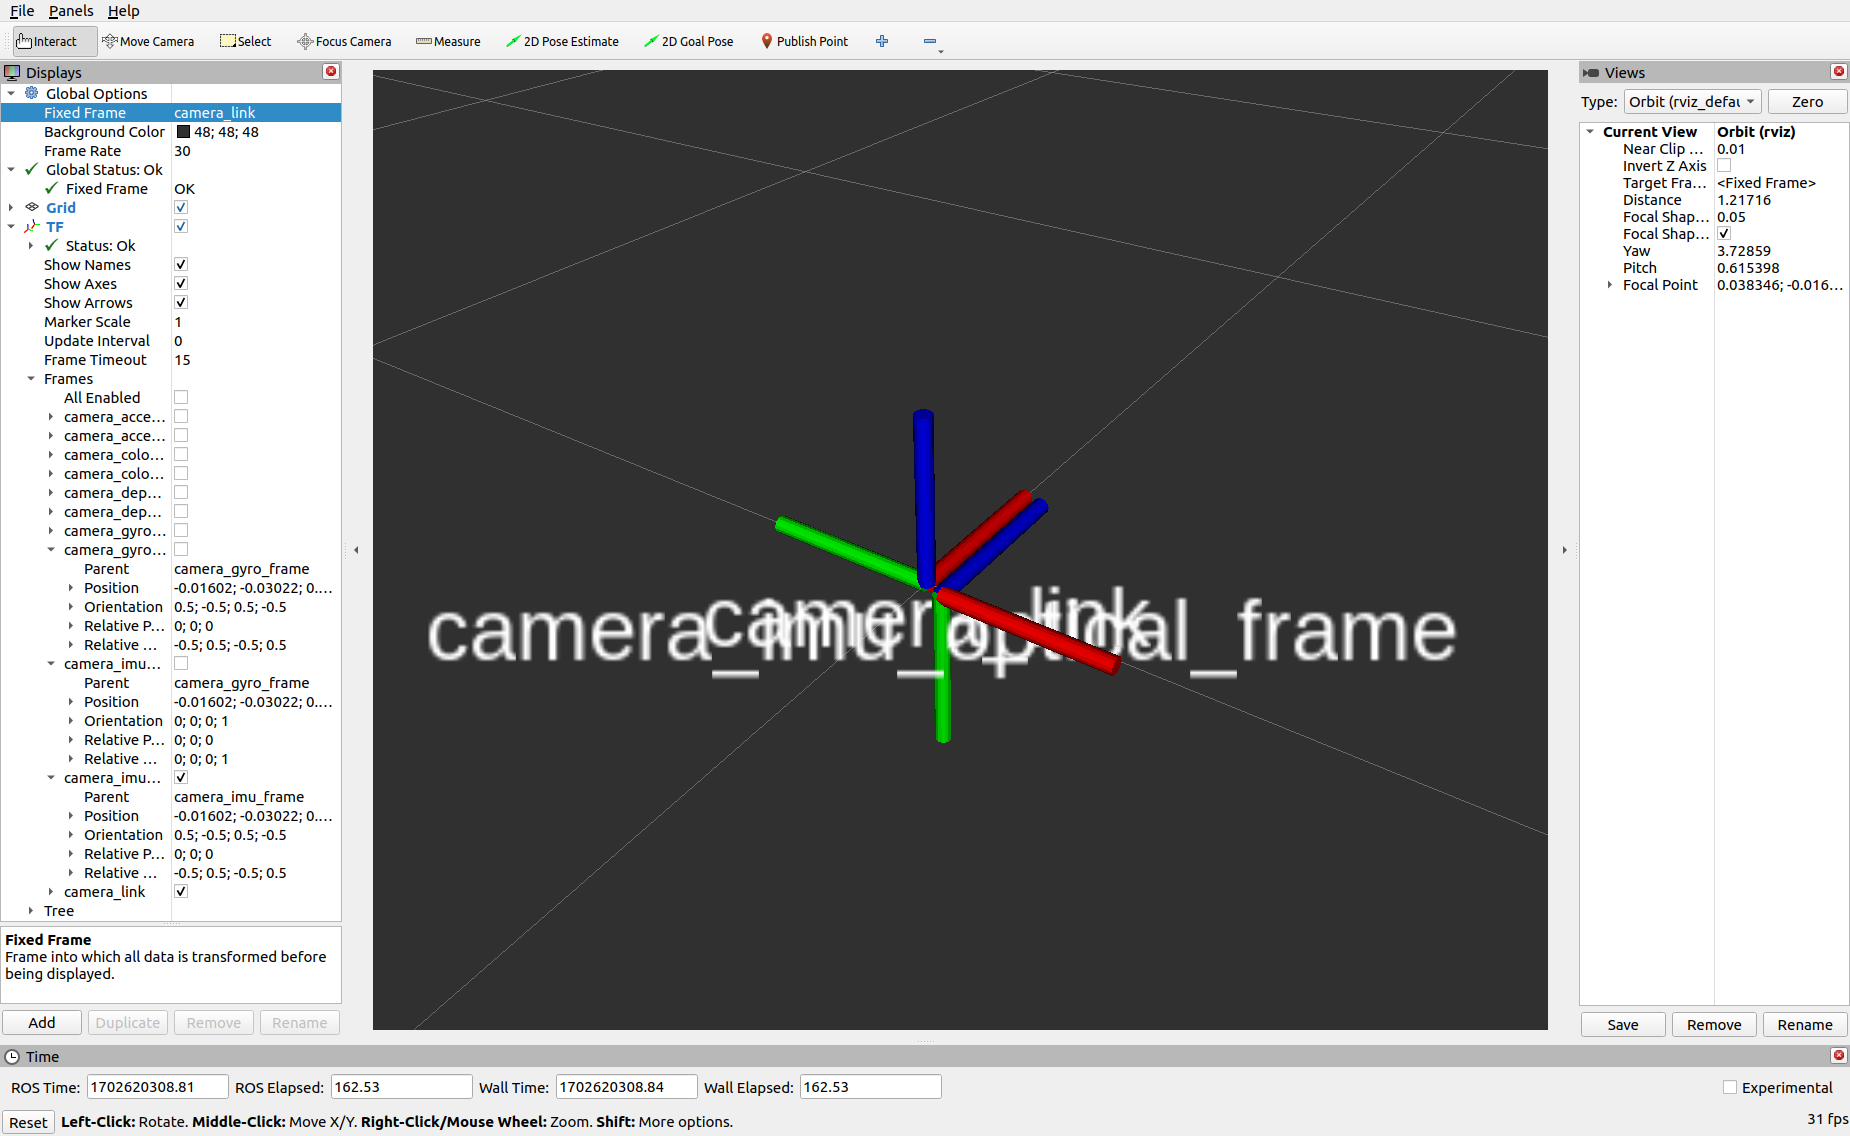Enable the All Enabled frames checkbox
The height and width of the screenshot is (1136, 1850).
pyautogui.click(x=181, y=397)
